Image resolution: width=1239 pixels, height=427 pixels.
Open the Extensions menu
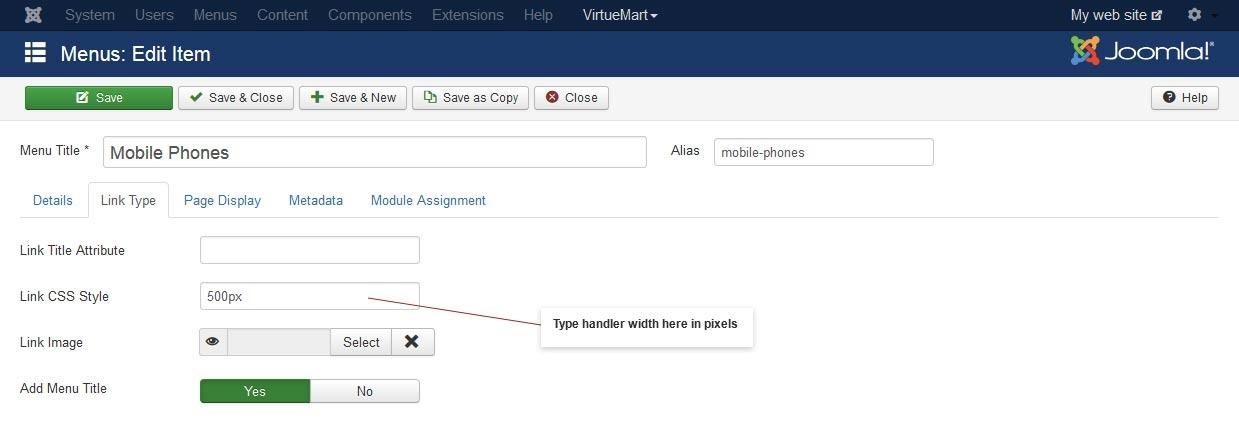point(467,15)
